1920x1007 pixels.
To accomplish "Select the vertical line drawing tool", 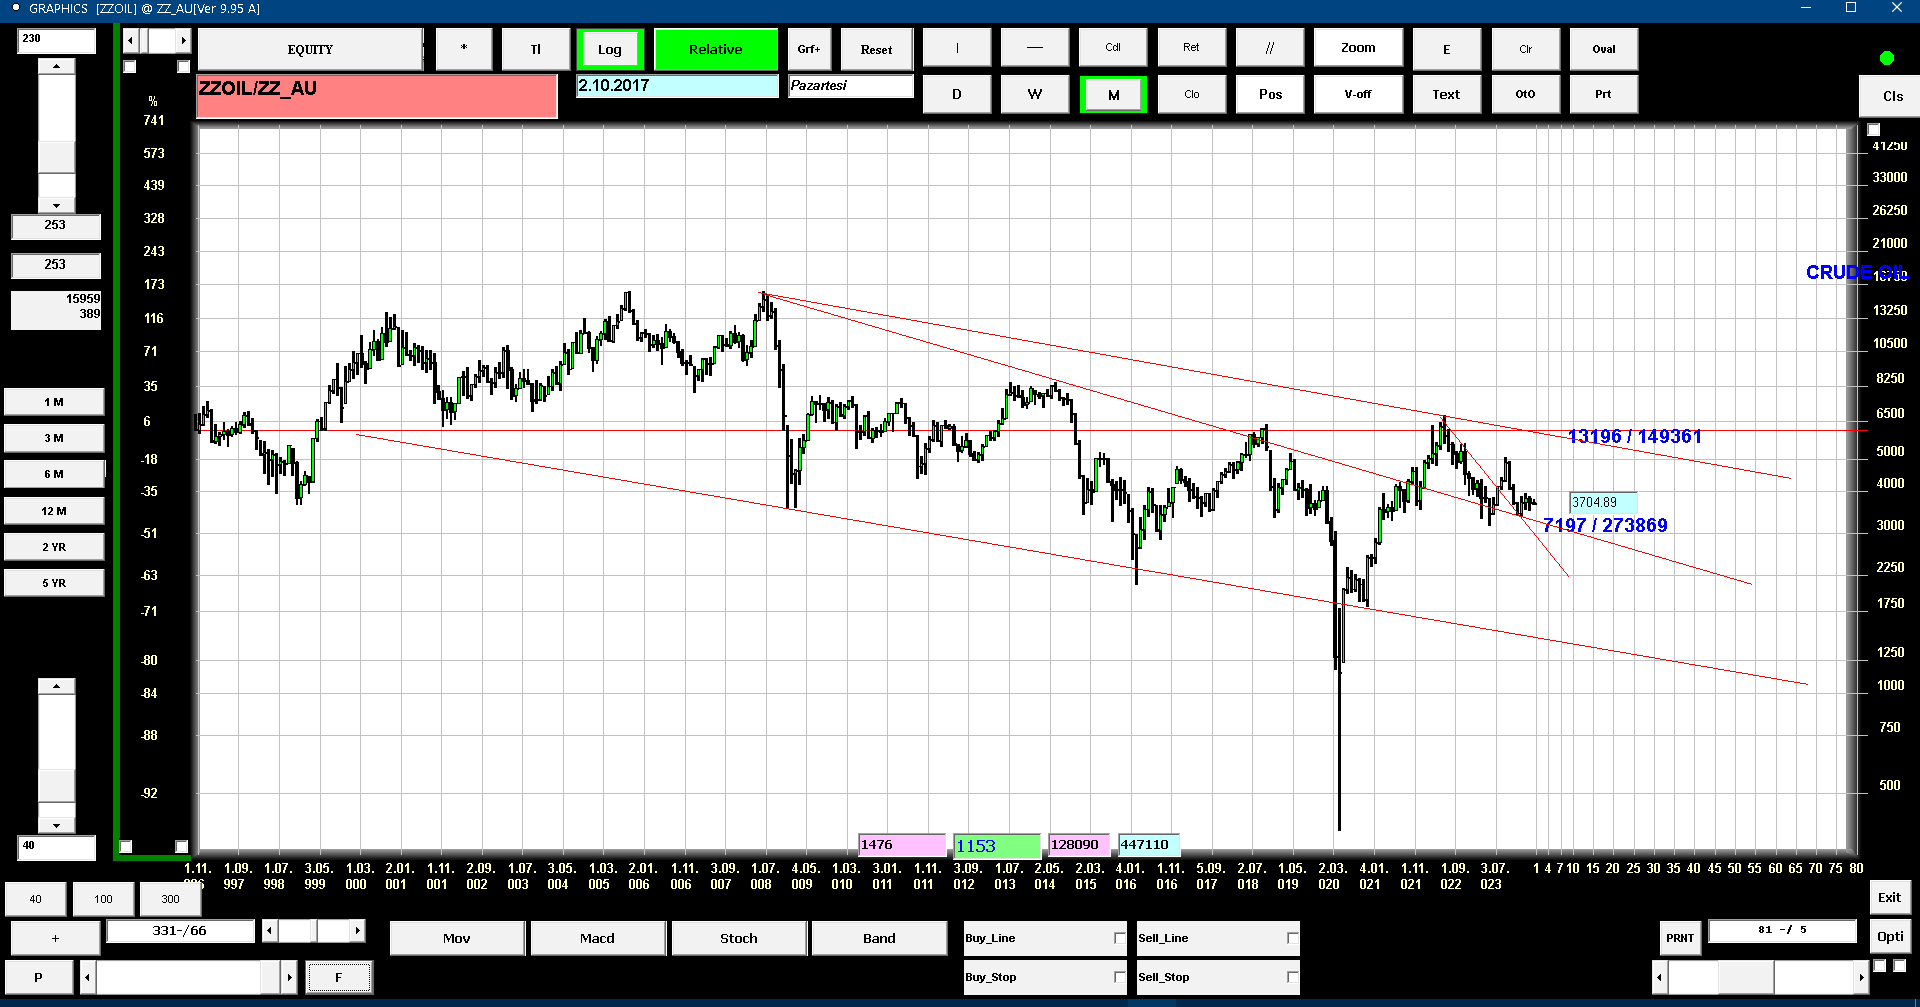I will coord(957,48).
